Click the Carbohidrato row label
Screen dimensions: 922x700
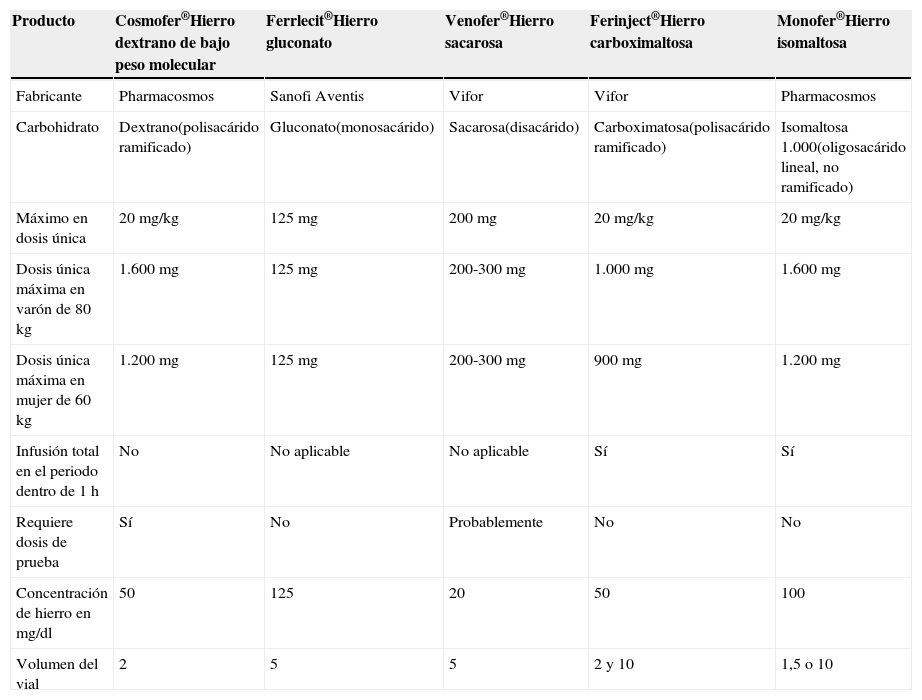[x=56, y=128]
